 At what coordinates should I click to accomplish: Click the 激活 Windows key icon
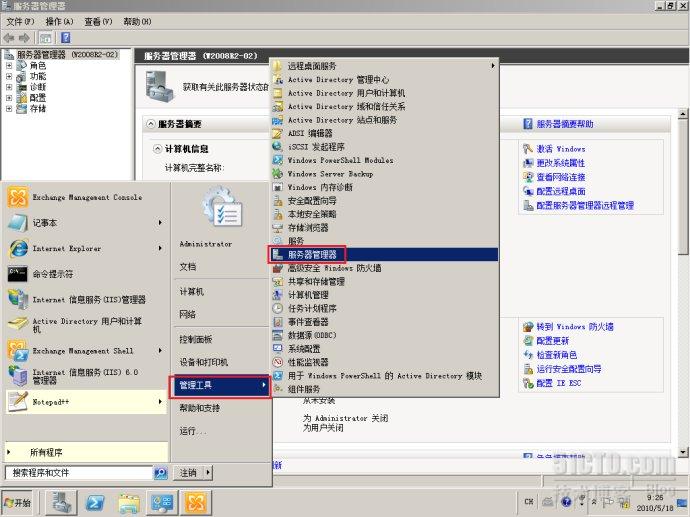pos(528,149)
